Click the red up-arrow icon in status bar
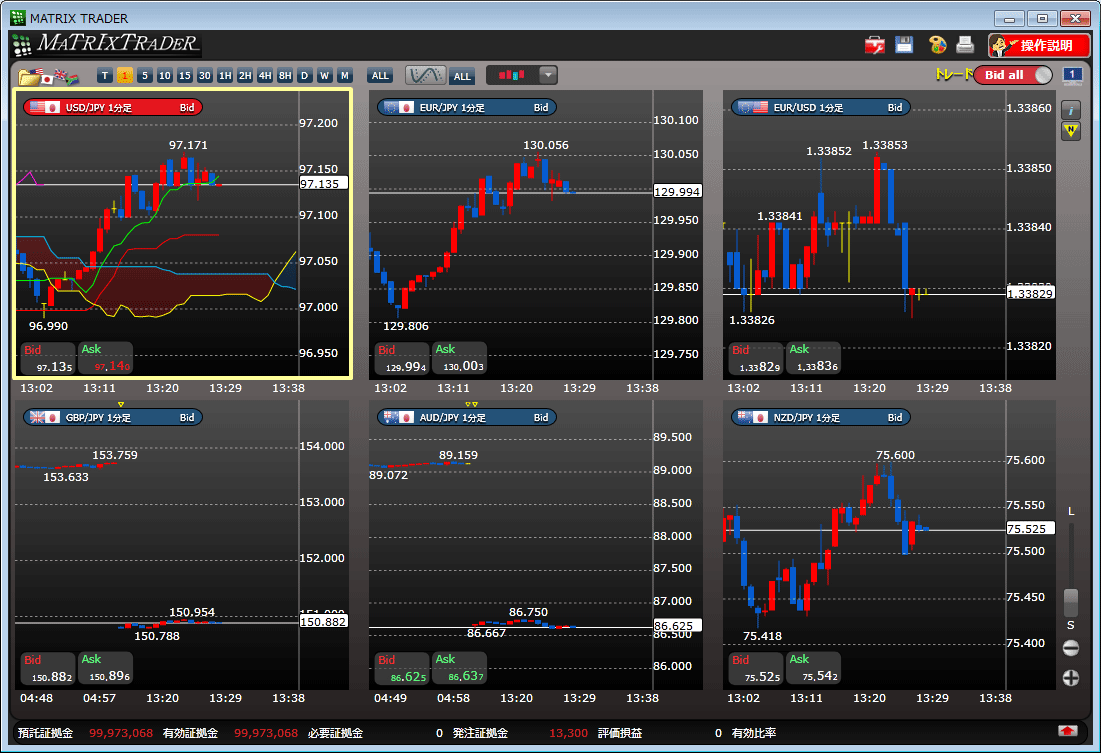This screenshot has height=753, width=1101. [1067, 732]
